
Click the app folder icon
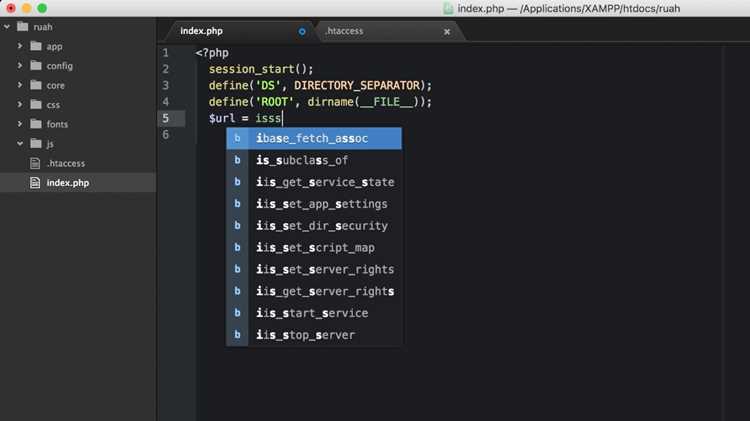point(36,46)
